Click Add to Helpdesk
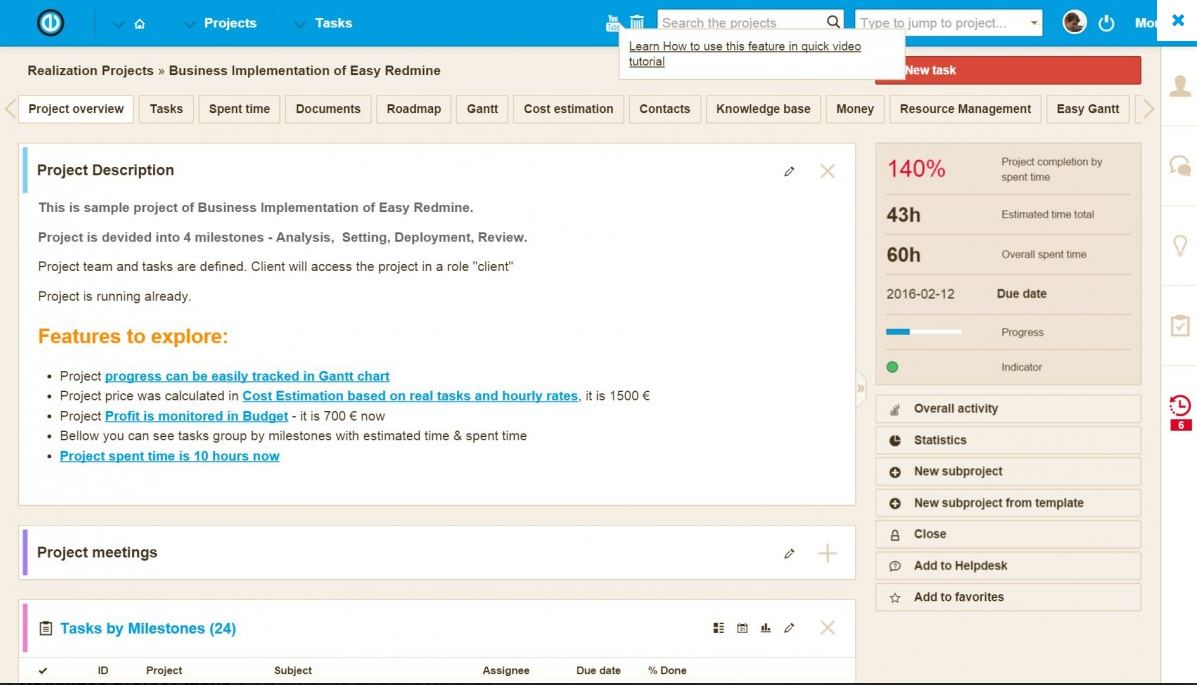This screenshot has width=1197, height=685. pyautogui.click(x=1008, y=565)
